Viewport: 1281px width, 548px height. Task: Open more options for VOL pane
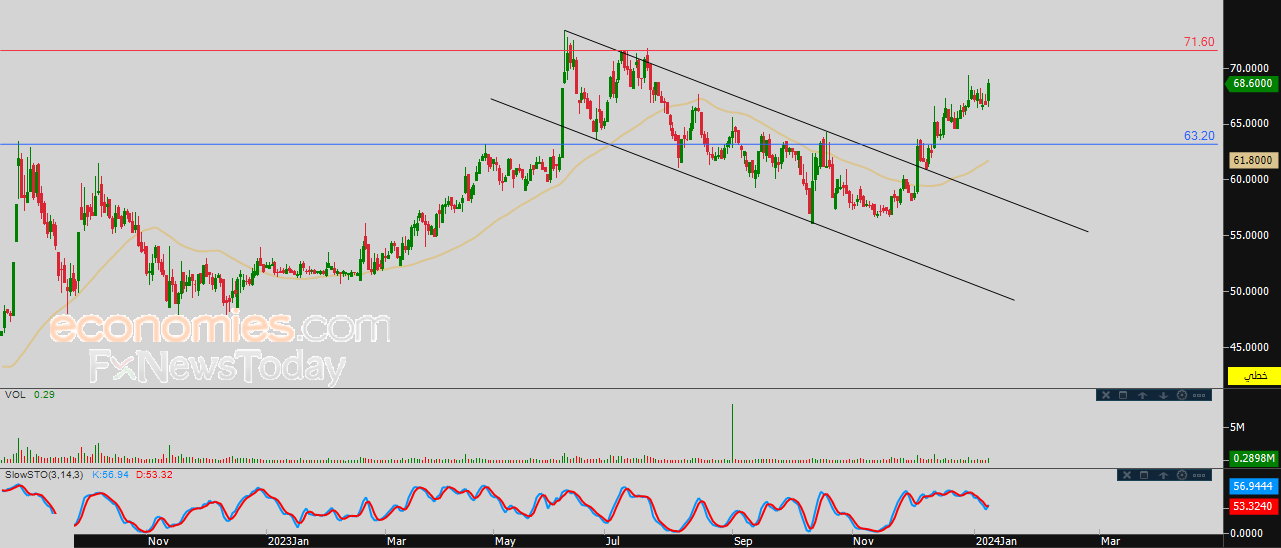pos(1199,395)
